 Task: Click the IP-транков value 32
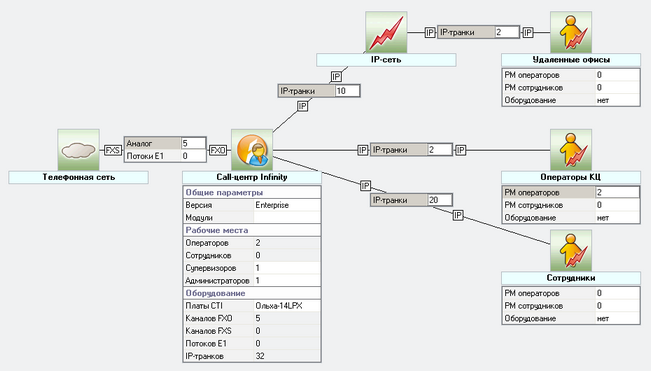tap(286, 356)
